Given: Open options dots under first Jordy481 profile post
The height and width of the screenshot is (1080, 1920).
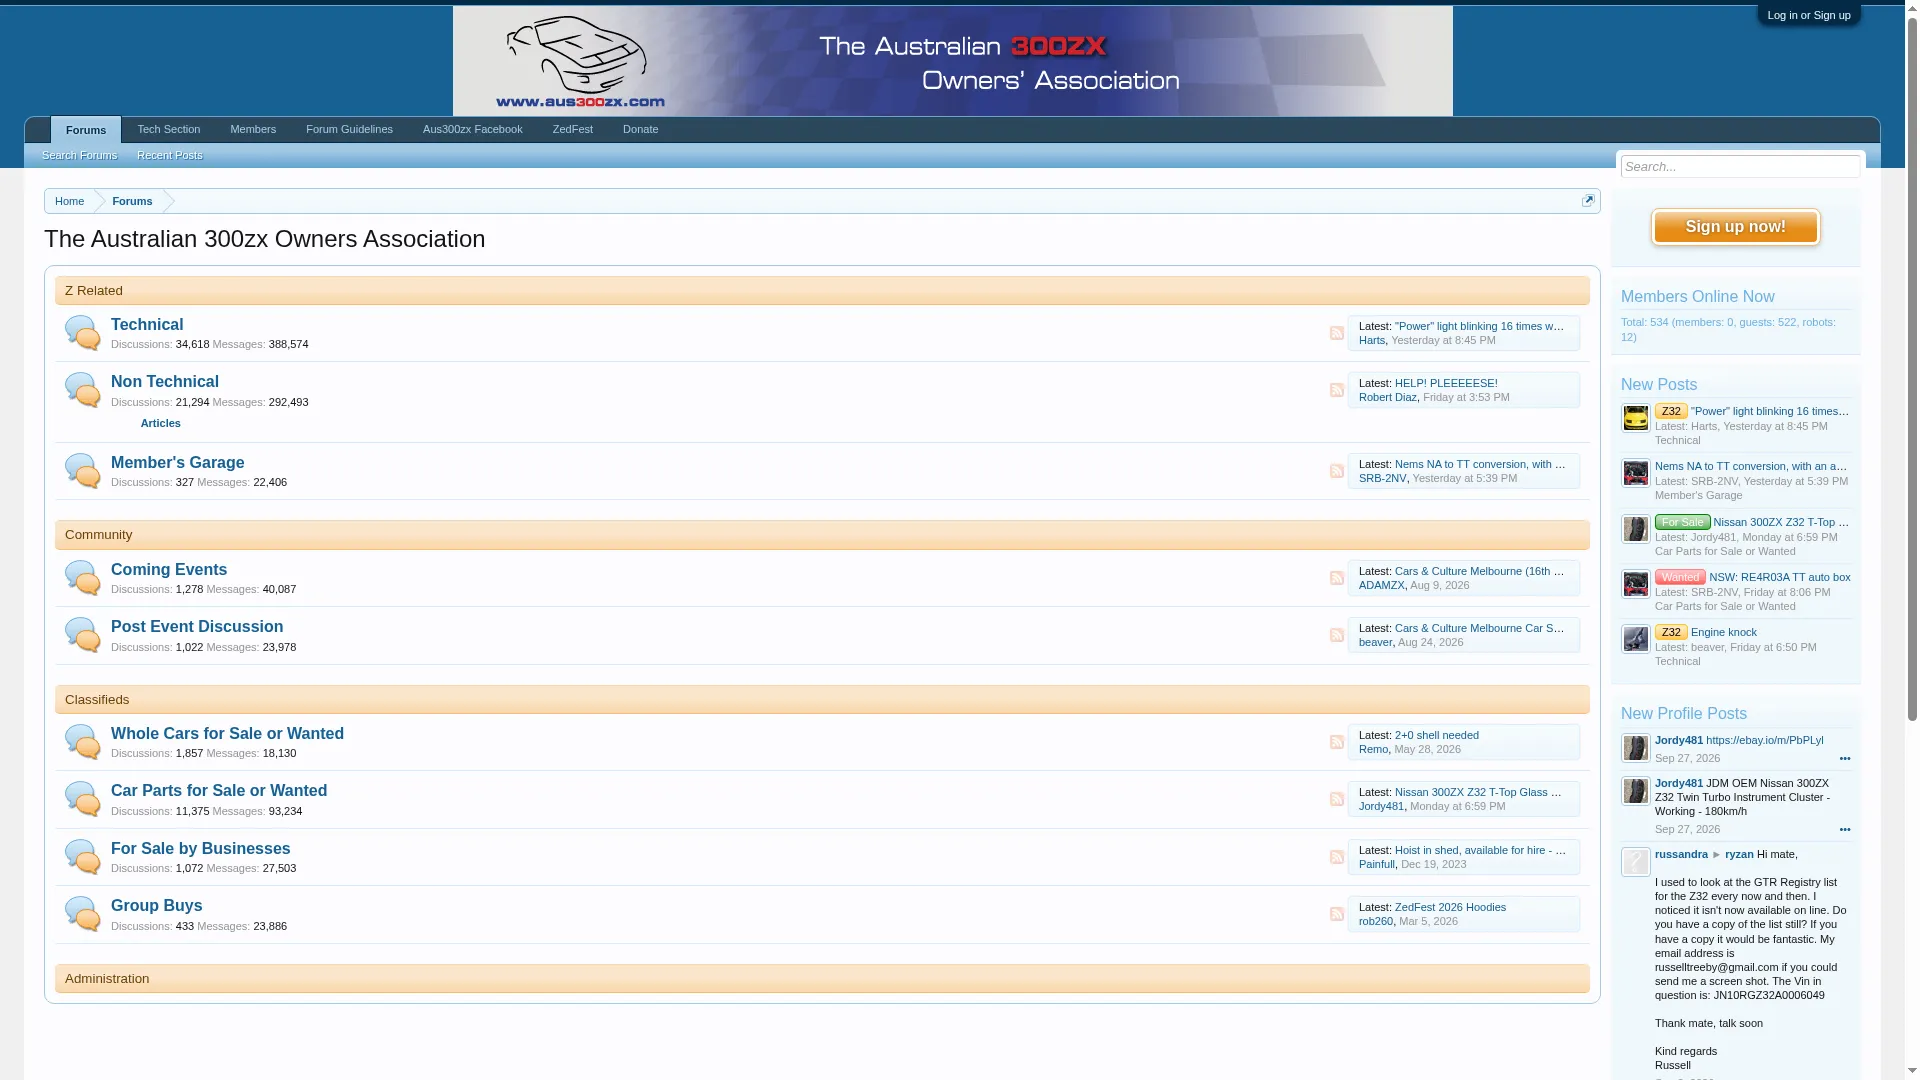Looking at the screenshot, I should (1845, 759).
